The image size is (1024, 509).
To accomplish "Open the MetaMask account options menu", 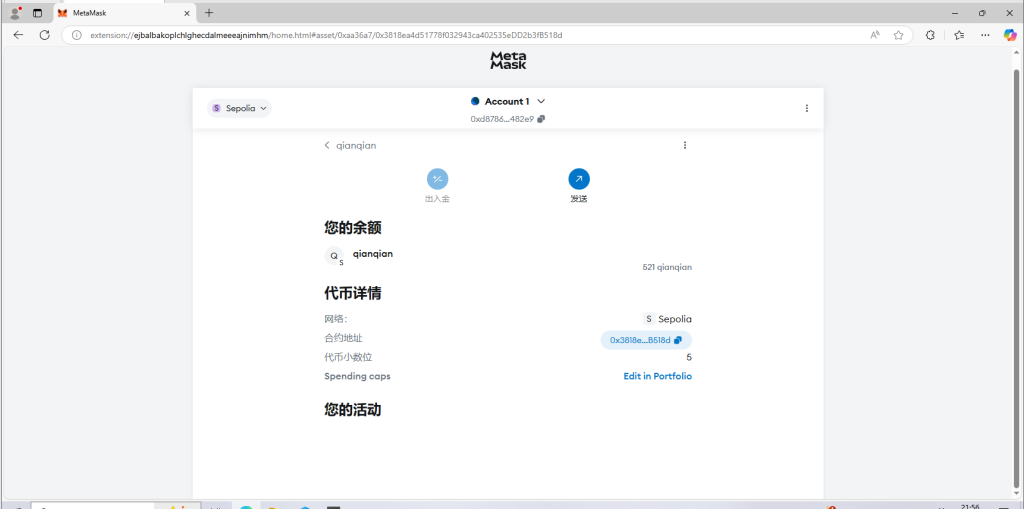I will pyautogui.click(x=807, y=108).
